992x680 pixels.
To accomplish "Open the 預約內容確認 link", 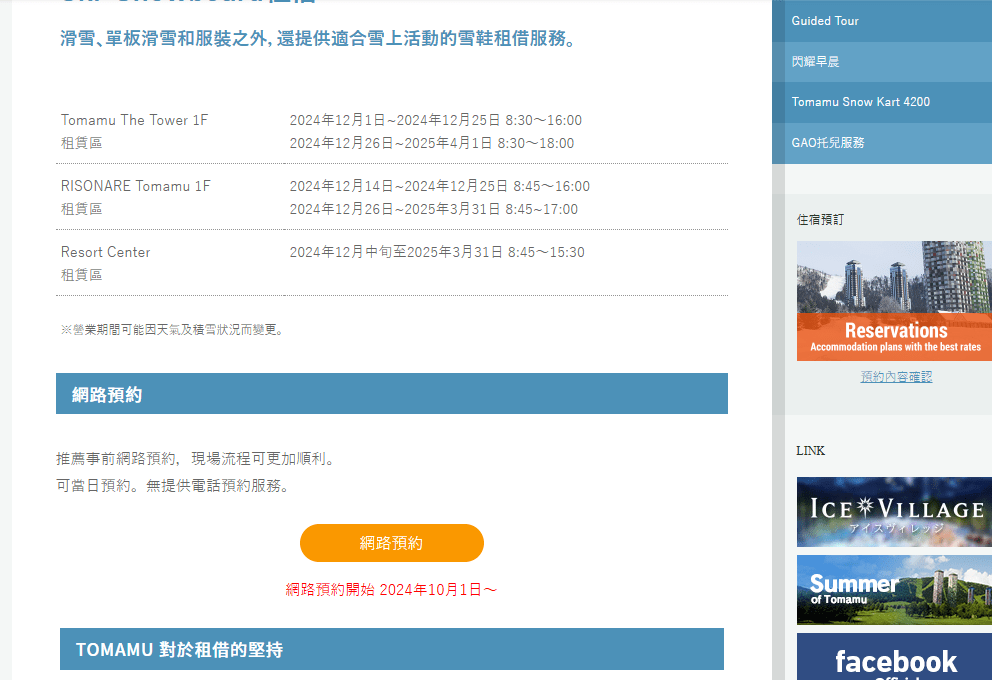I will click(x=896, y=377).
